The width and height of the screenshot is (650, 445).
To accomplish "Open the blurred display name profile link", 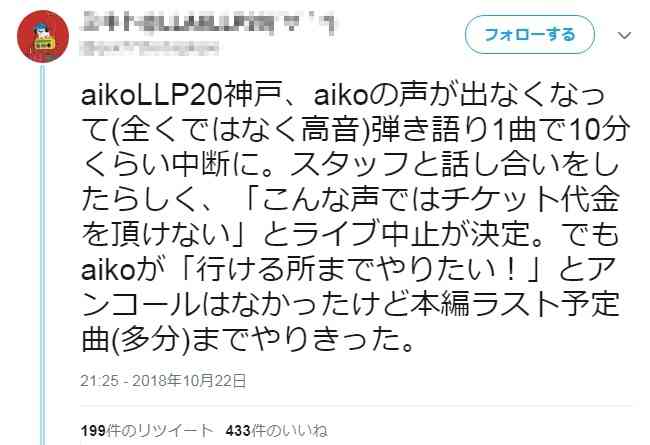I will pos(208,24).
